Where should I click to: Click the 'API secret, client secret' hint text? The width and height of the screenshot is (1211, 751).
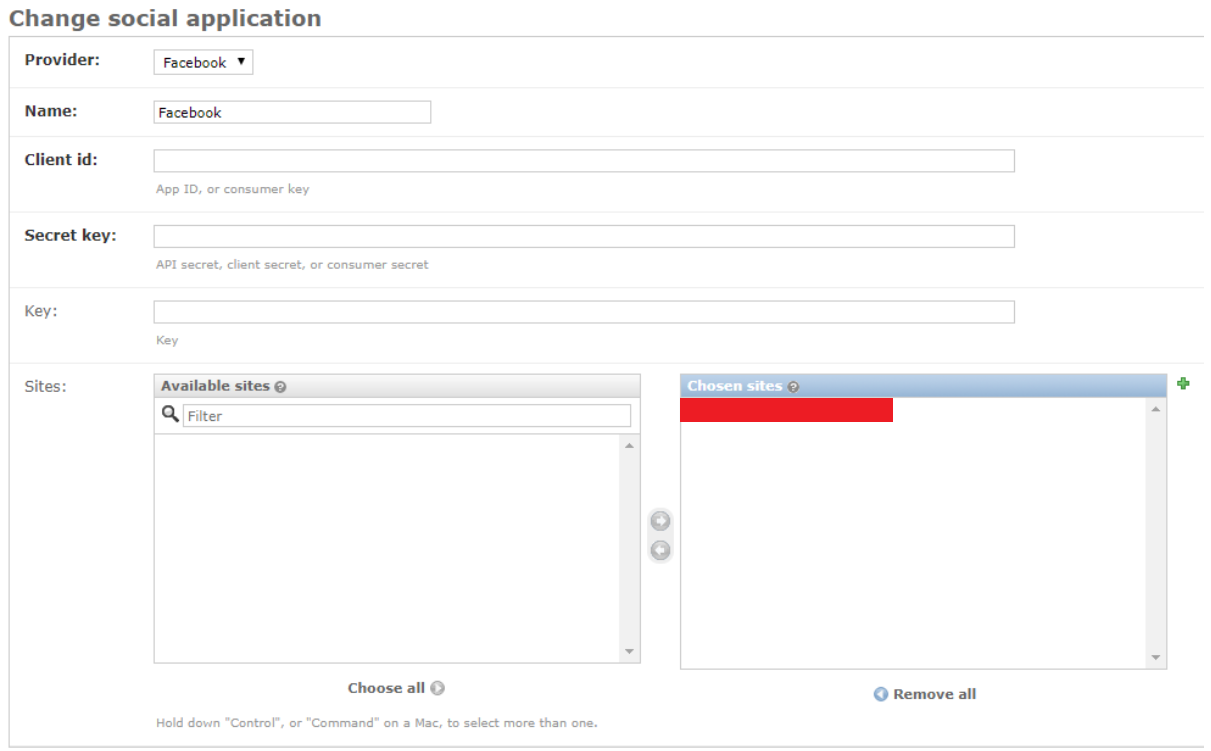292,265
